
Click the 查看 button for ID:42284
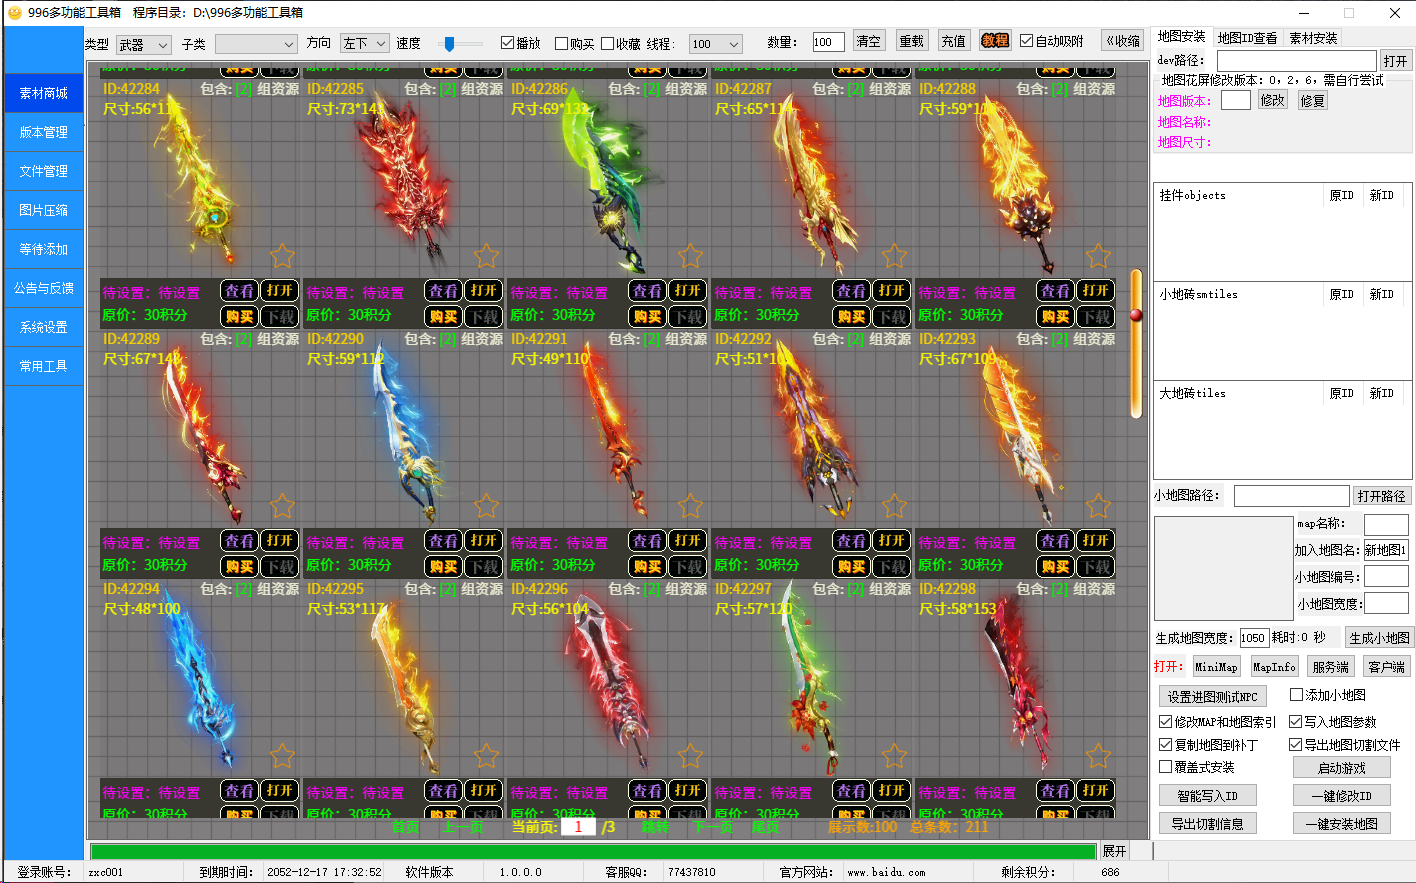pos(239,291)
